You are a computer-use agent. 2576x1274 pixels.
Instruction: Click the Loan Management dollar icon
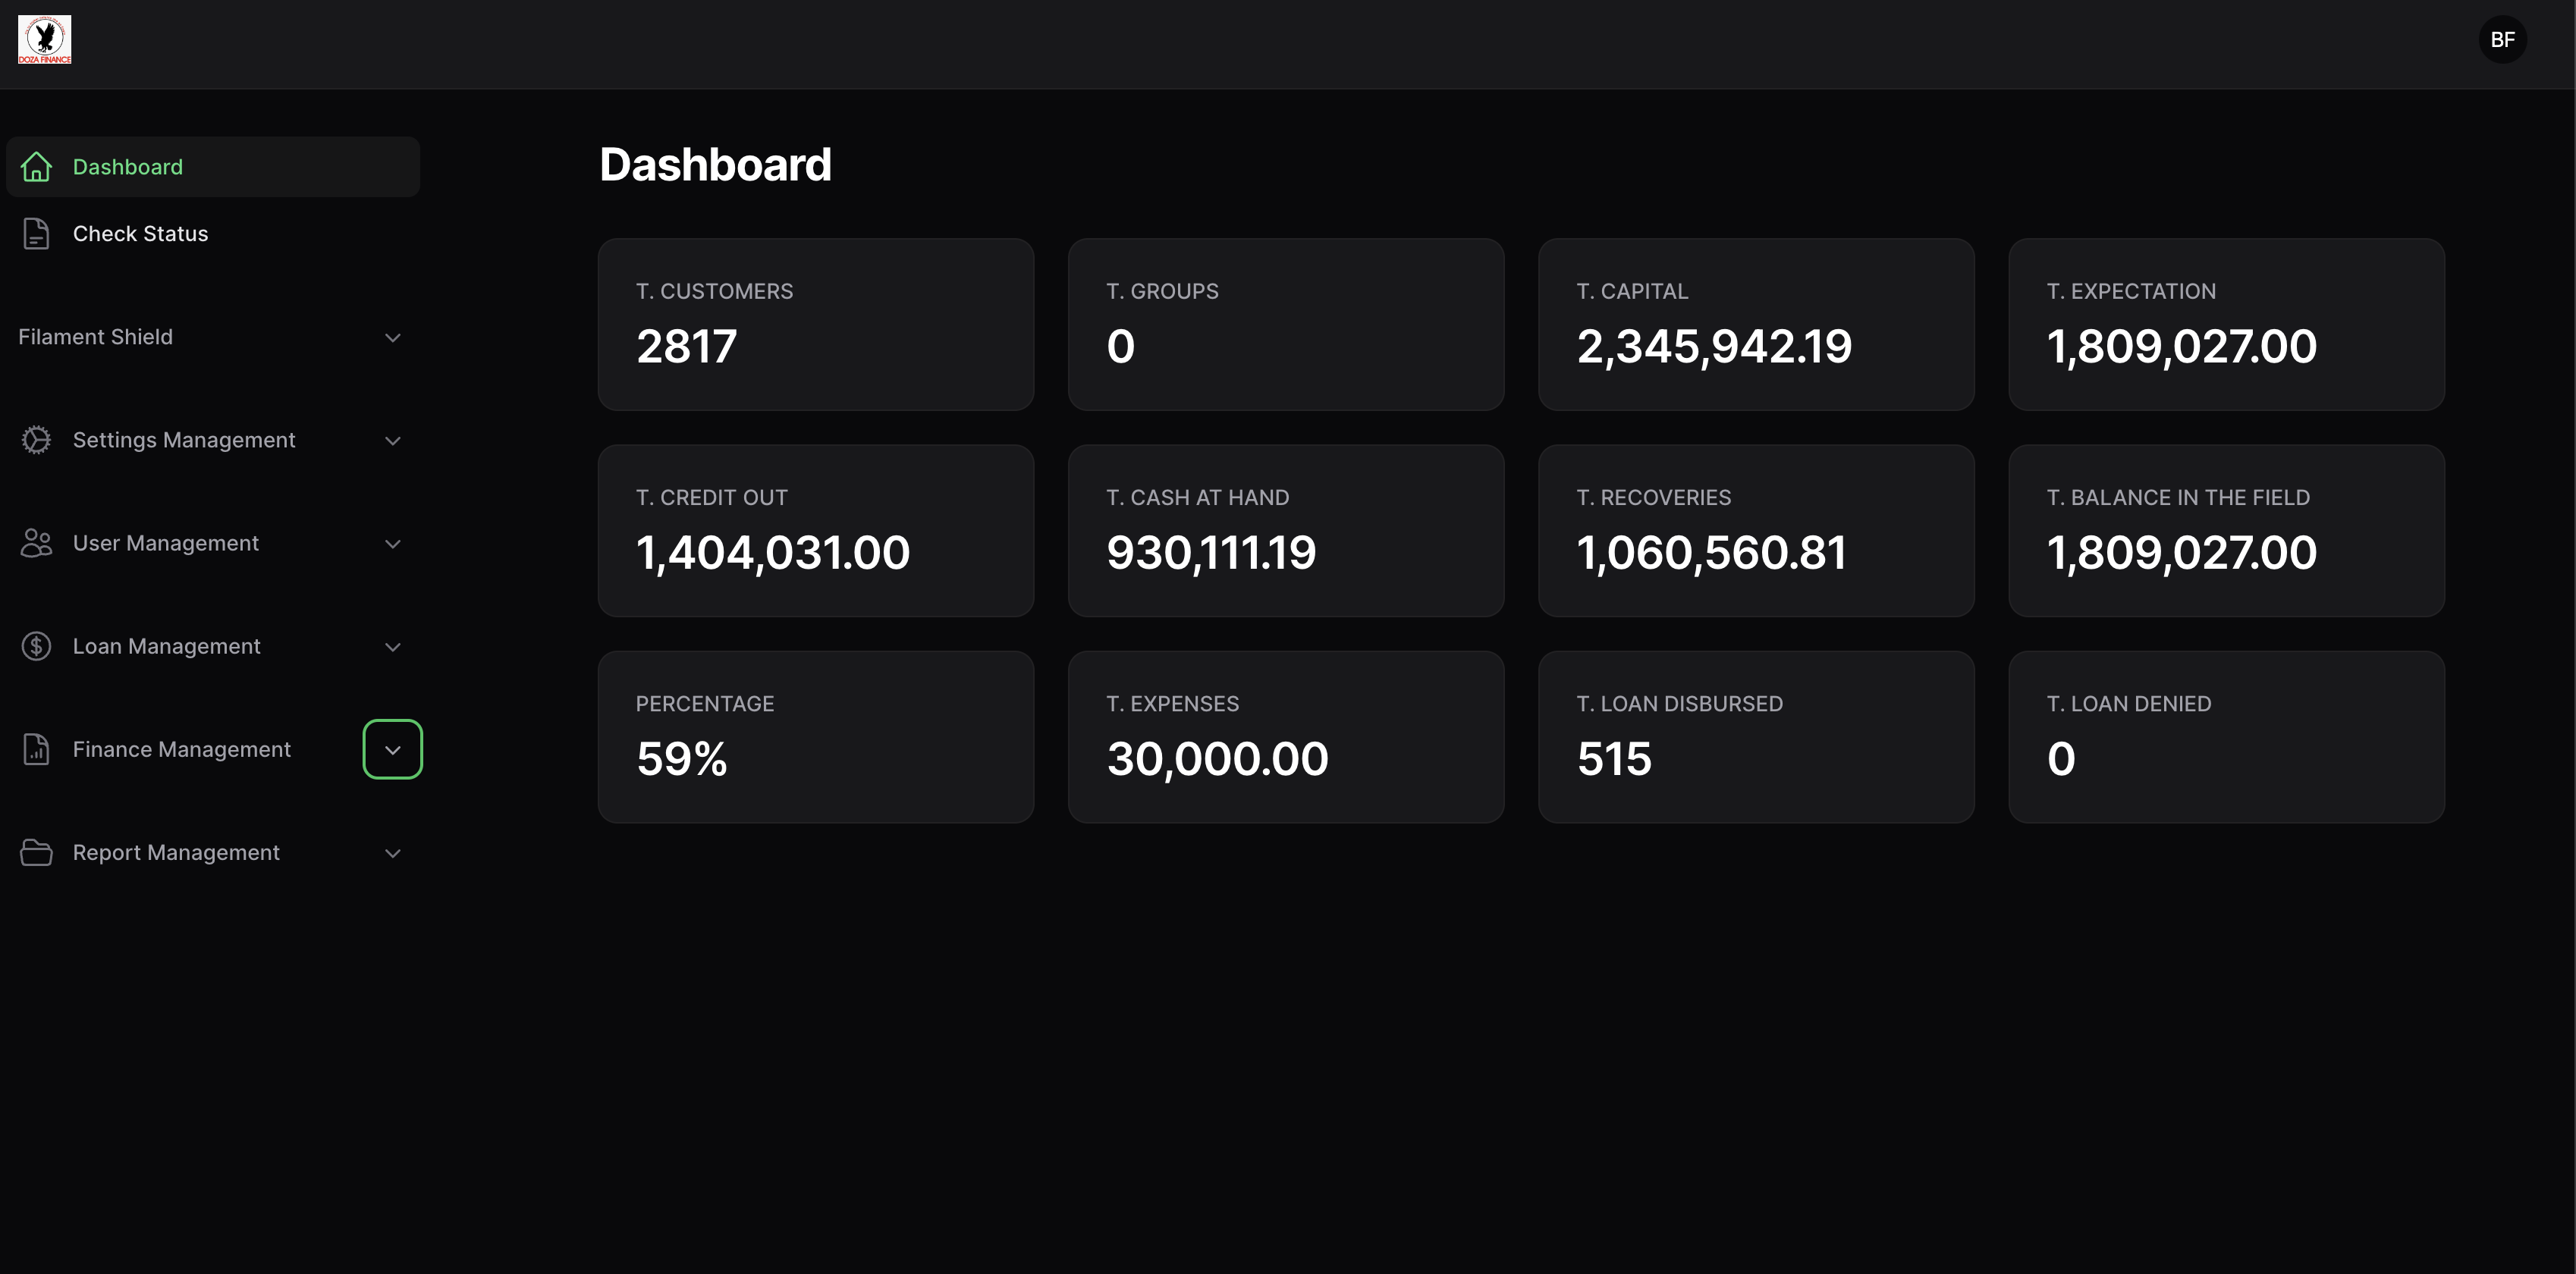[36, 646]
